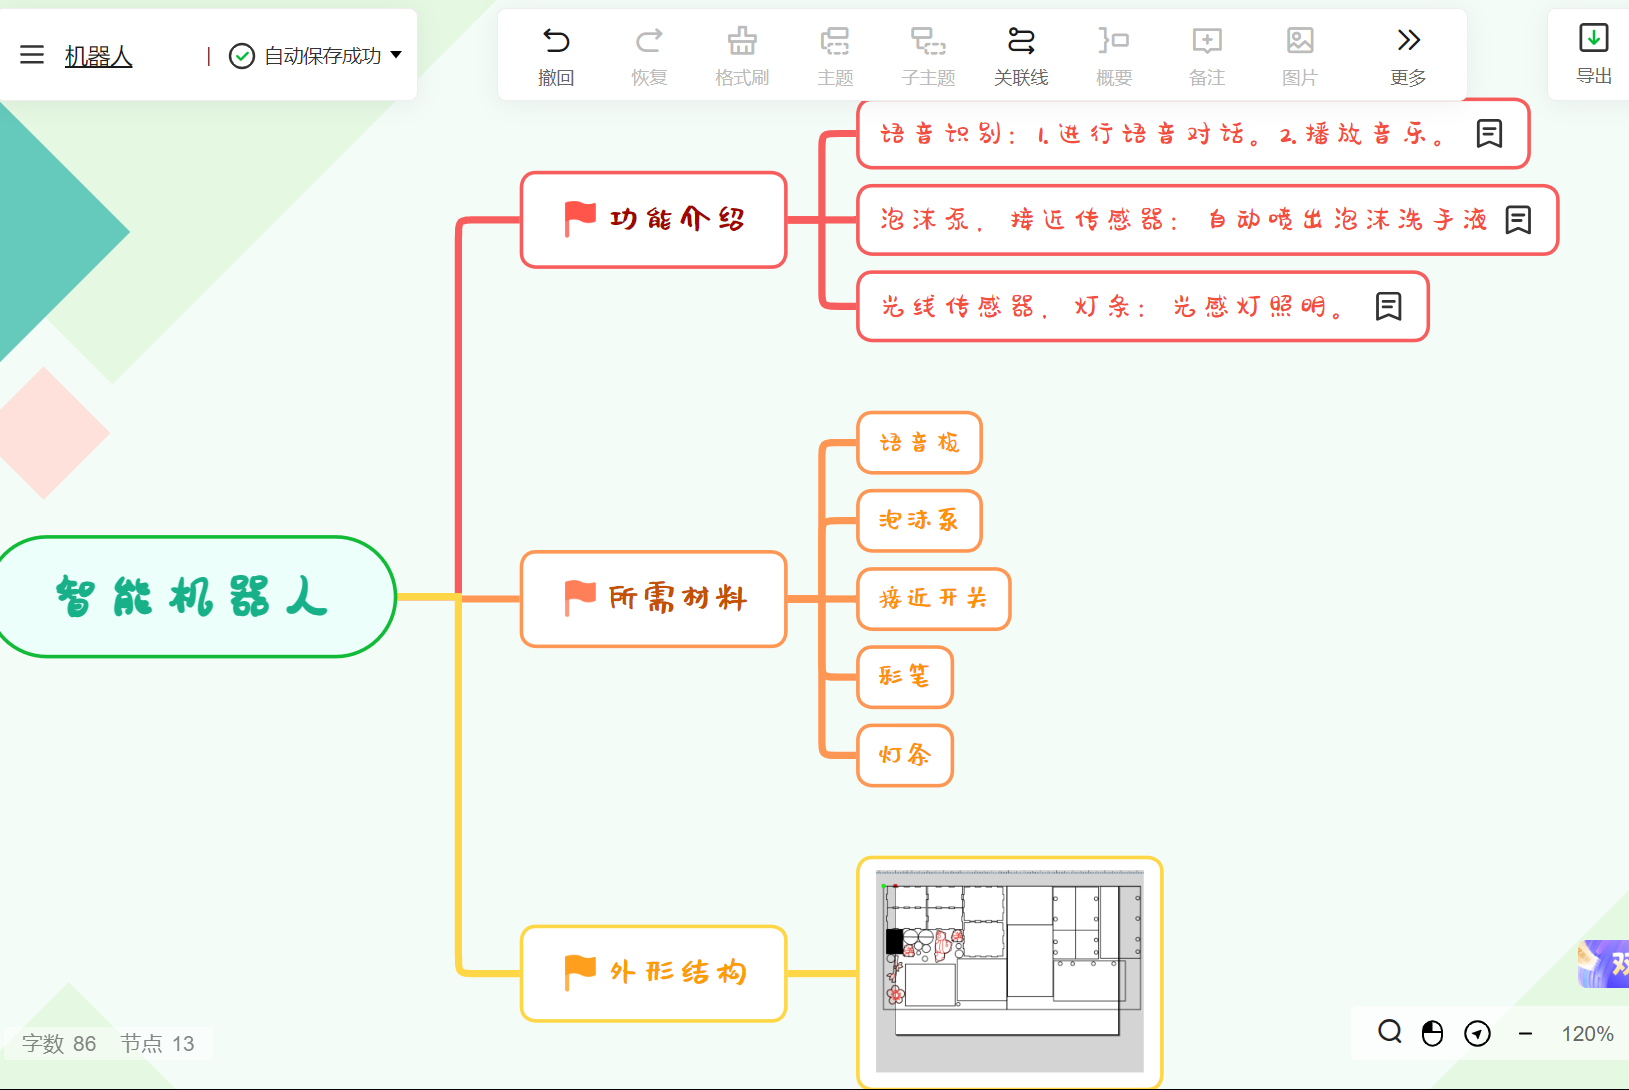Click the orange flag on 所需材料
Screen dimensions: 1629x1090
(x=580, y=598)
